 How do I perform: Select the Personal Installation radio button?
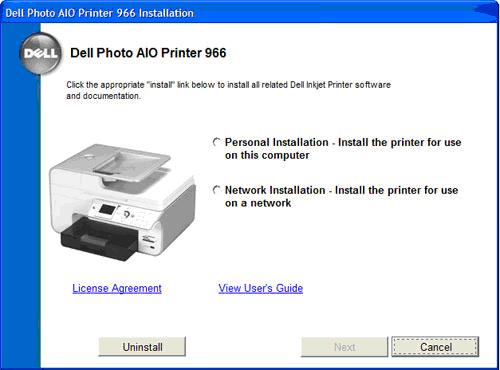[217, 142]
